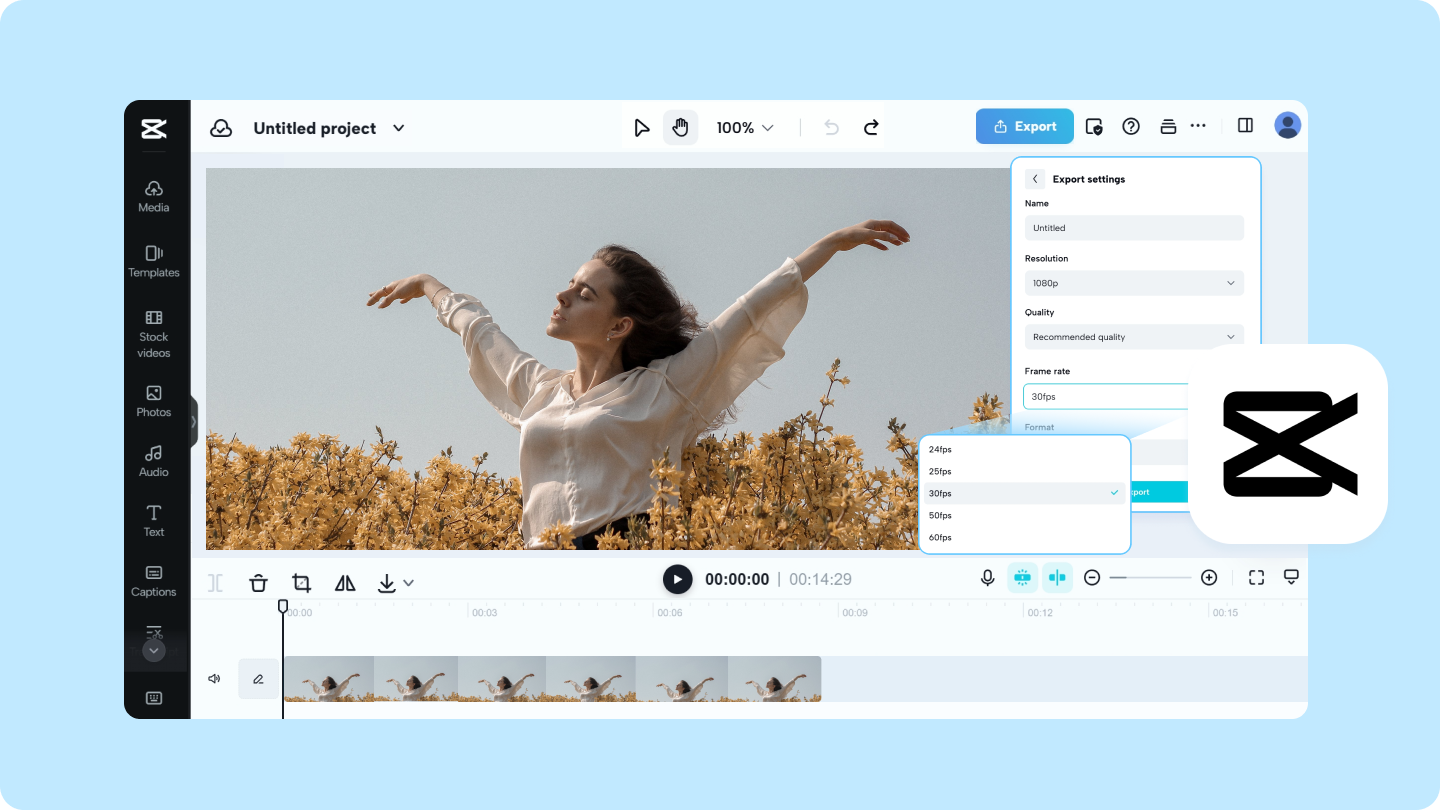1440x810 pixels.
Task: Click the CapCut logo in the sidebar
Action: click(154, 128)
